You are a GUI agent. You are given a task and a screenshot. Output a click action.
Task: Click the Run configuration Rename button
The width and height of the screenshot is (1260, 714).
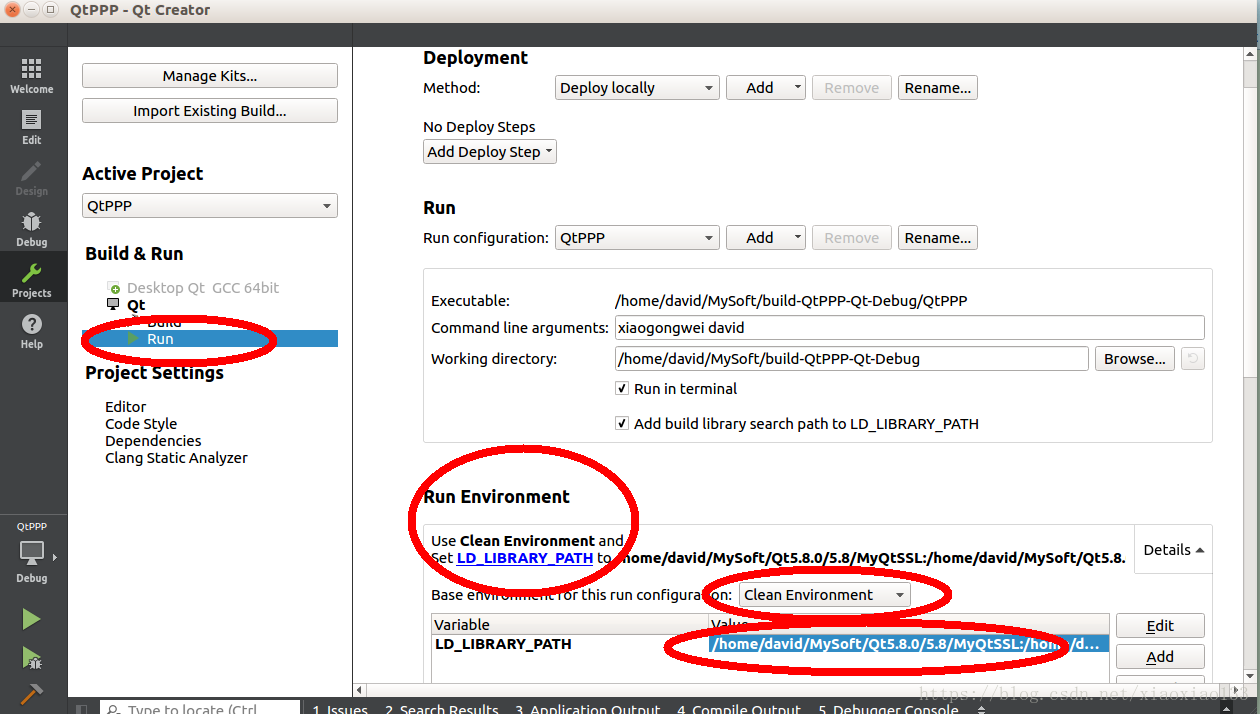937,238
